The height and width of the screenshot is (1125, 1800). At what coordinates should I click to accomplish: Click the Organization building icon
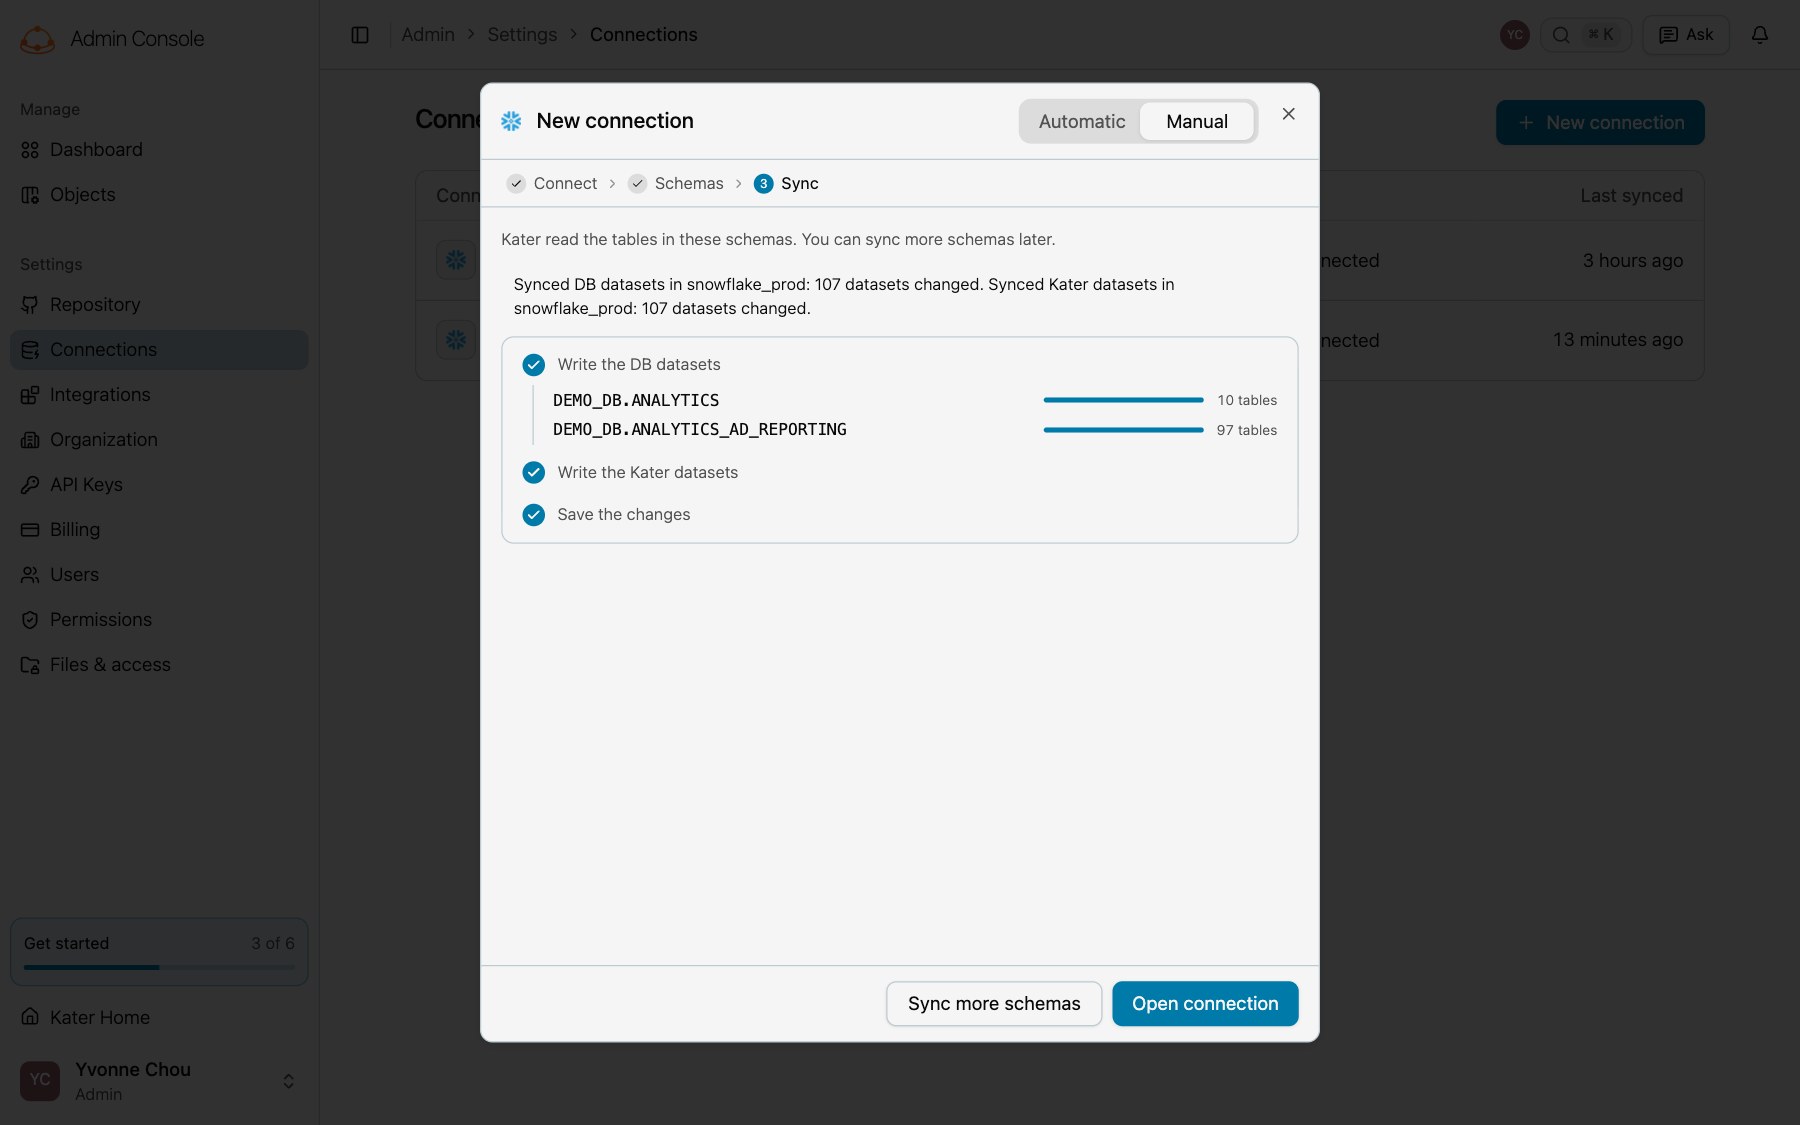30,440
